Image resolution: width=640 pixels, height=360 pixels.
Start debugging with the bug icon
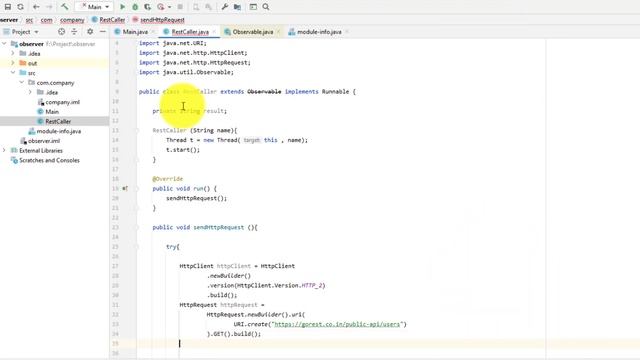pos(135,7)
